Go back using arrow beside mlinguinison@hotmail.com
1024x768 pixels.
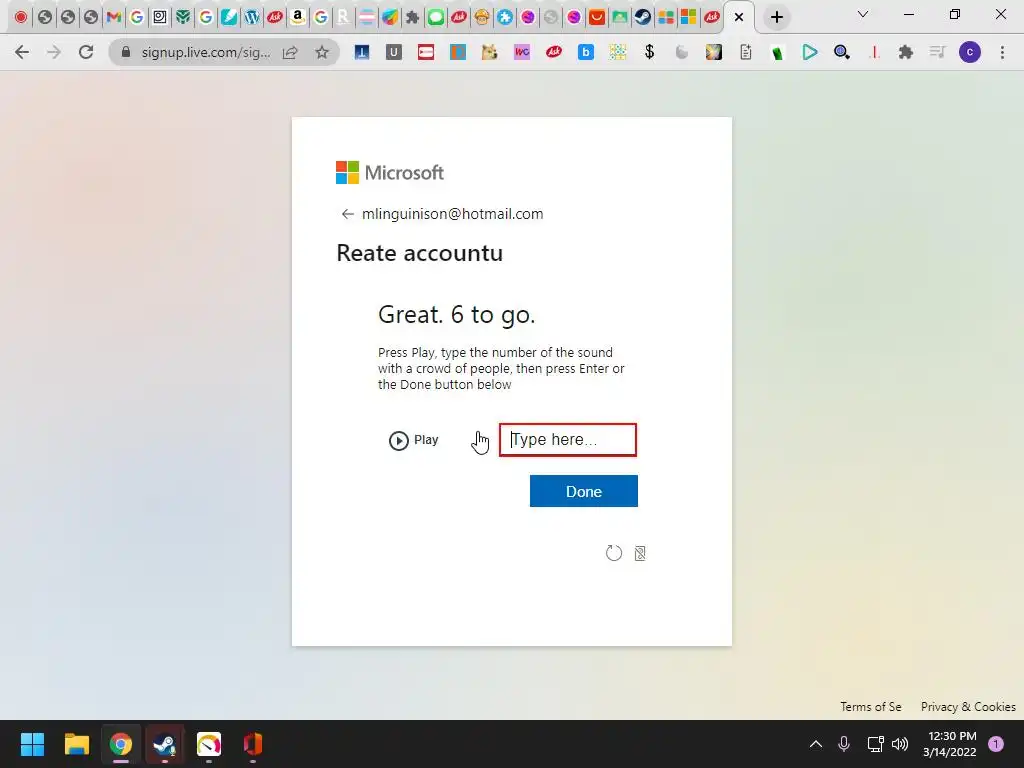[347, 214]
